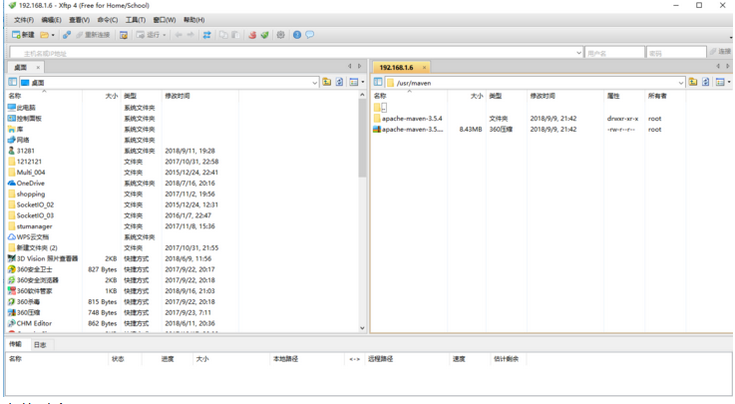Click the settings gear icon in toolbar
735x404 pixels.
point(281,35)
